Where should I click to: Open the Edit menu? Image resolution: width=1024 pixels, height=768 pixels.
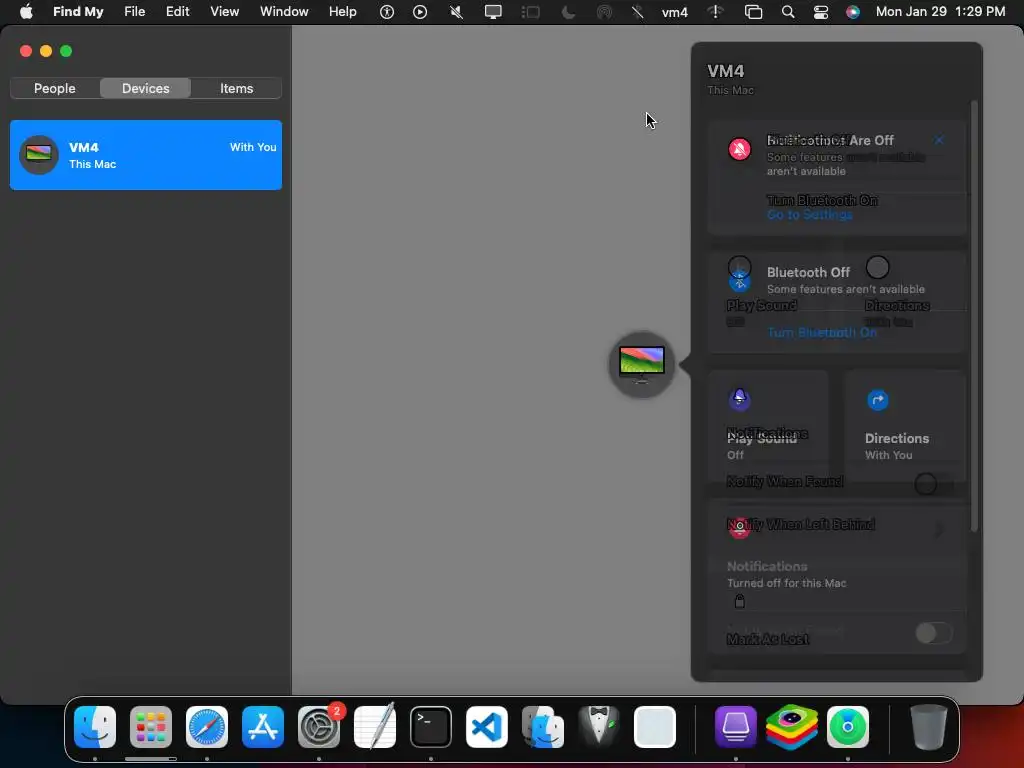pos(178,12)
